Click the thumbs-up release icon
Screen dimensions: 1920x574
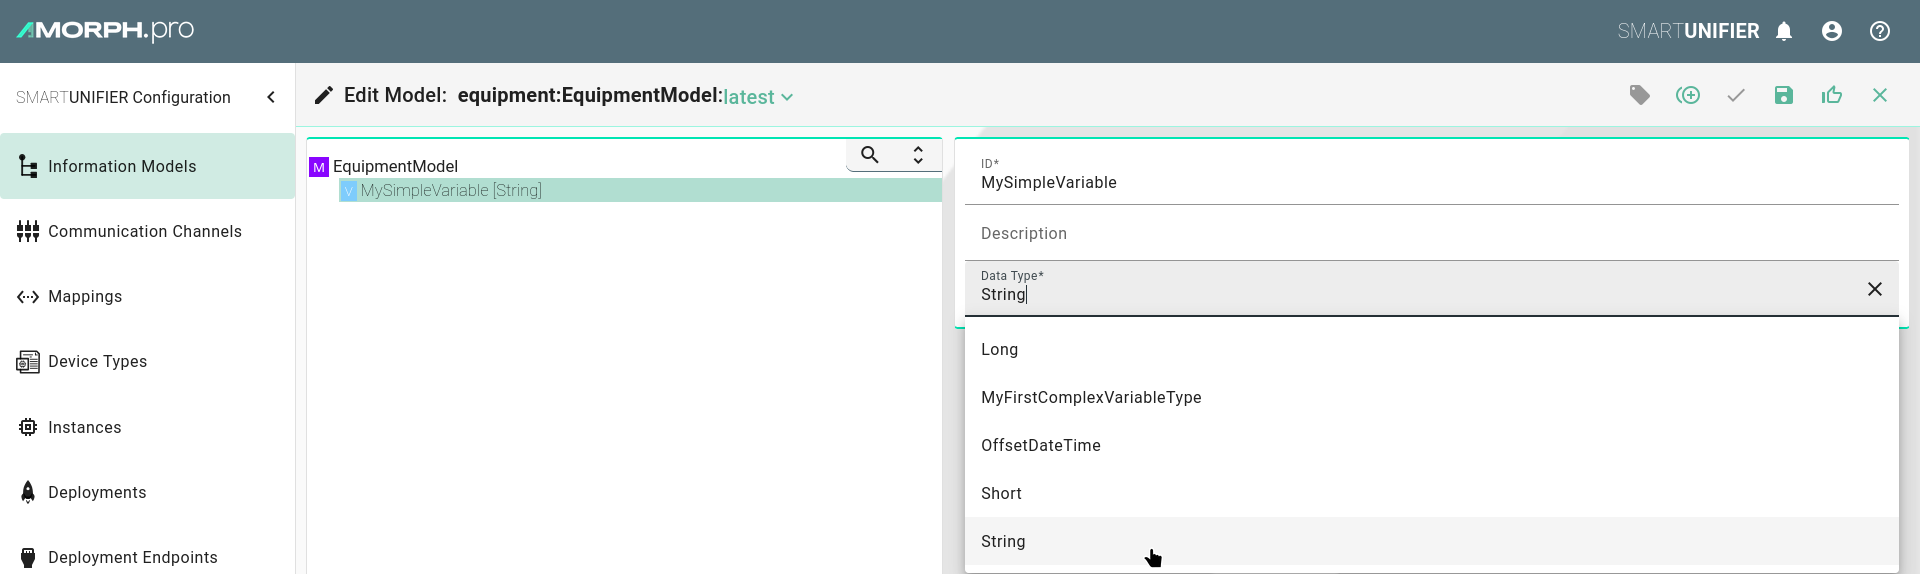[1832, 95]
